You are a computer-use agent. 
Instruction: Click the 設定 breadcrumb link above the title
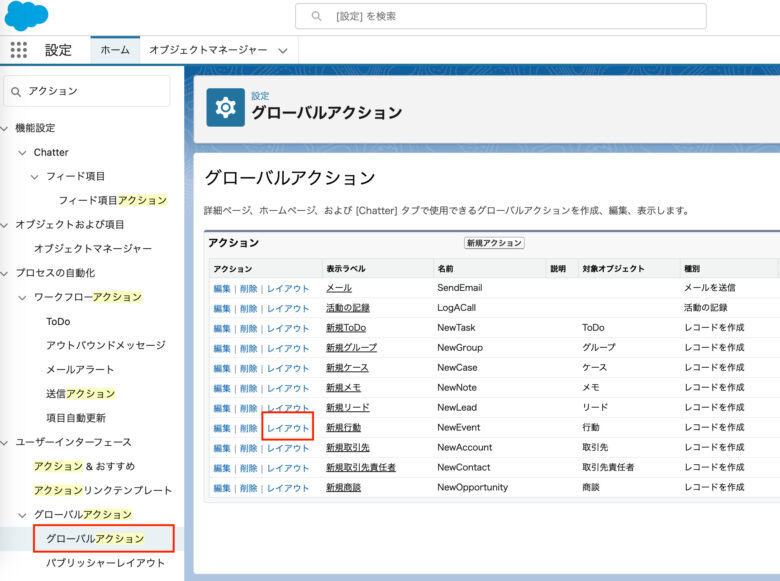pyautogui.click(x=260, y=96)
